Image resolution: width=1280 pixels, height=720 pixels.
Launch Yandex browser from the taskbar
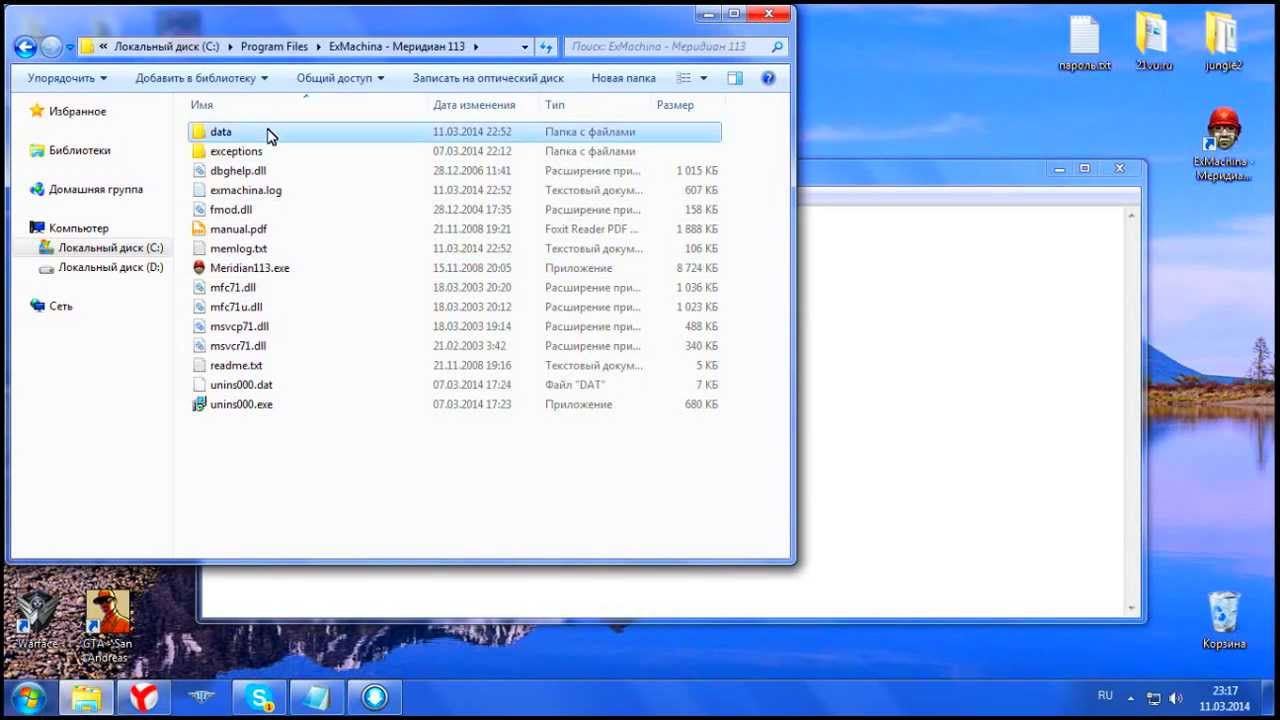(144, 697)
